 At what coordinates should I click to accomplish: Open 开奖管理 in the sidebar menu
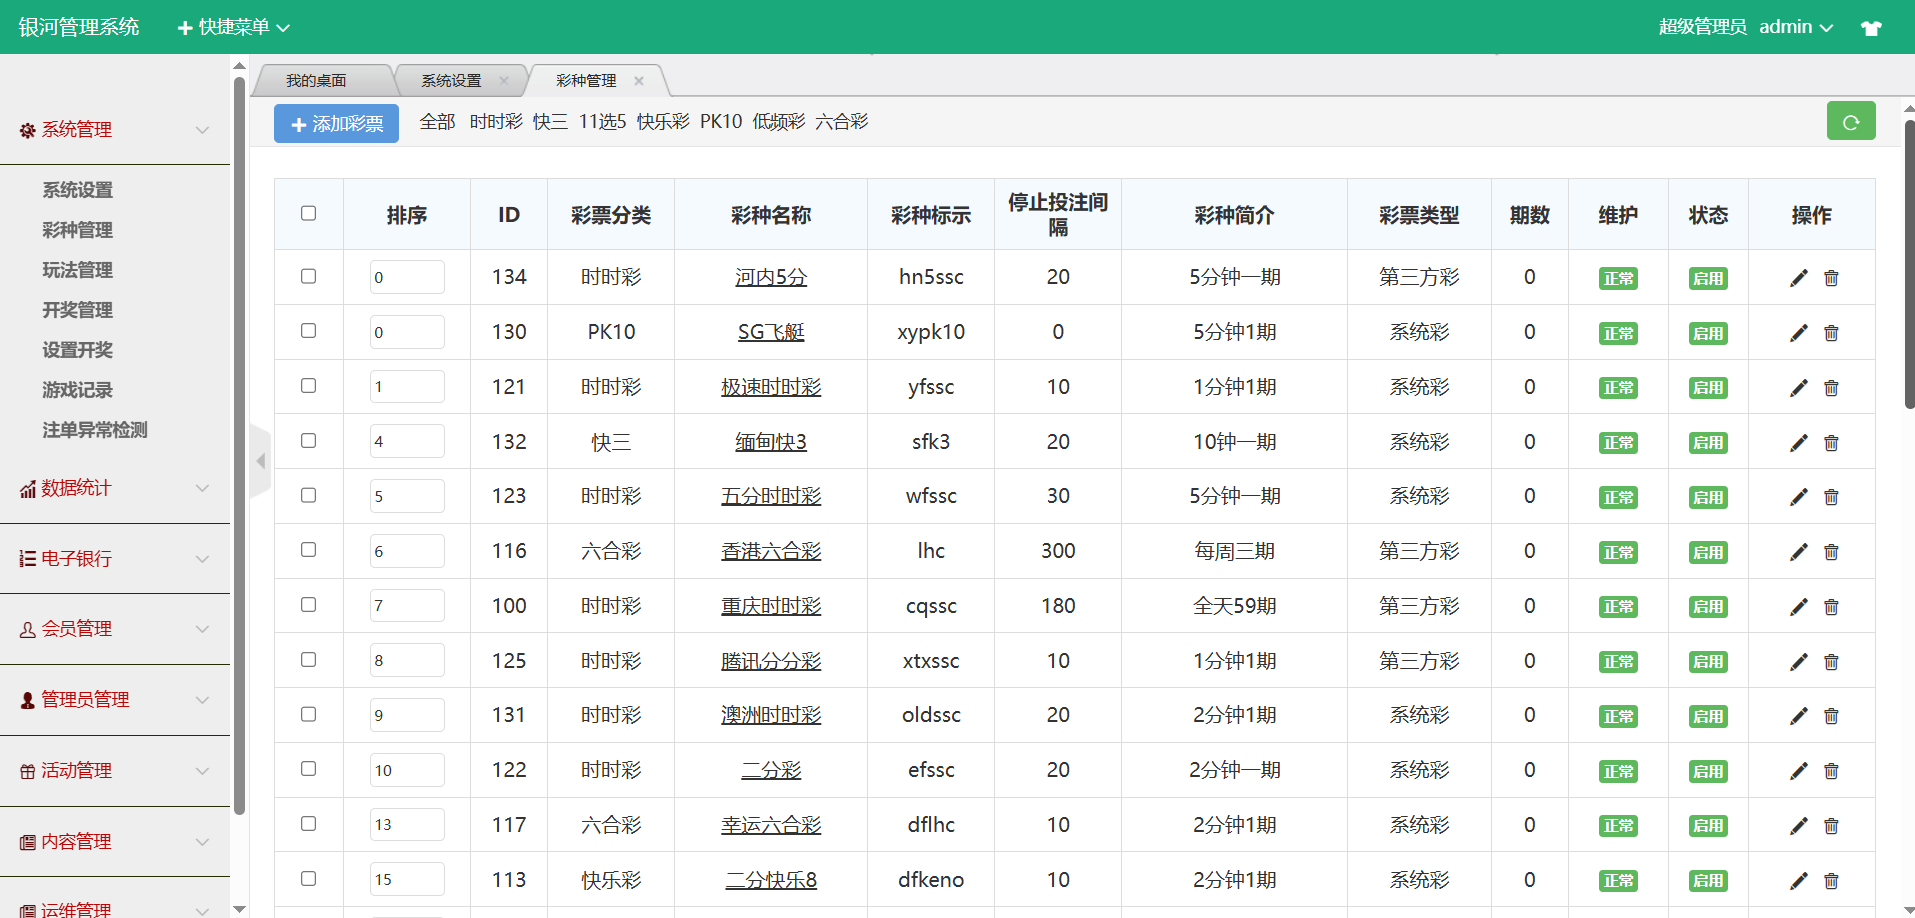pyautogui.click(x=77, y=310)
